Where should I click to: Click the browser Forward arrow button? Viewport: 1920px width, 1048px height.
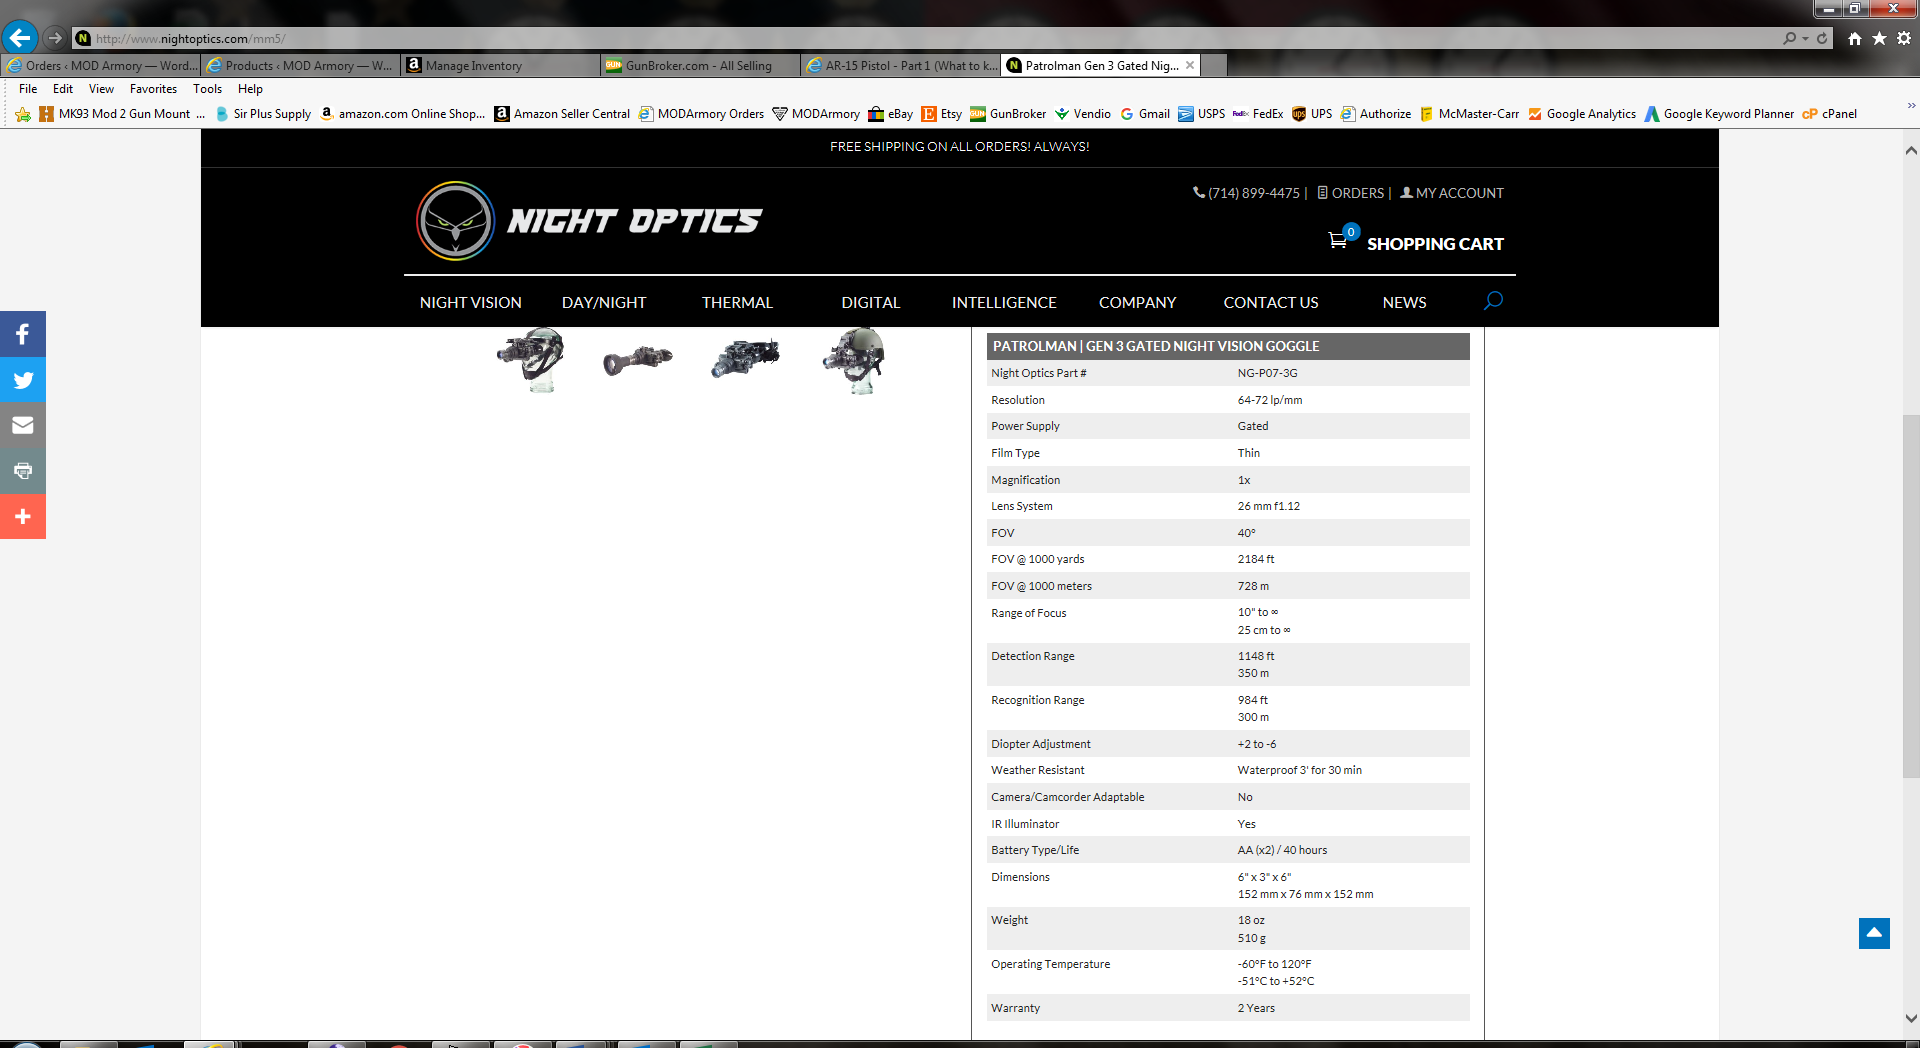(x=55, y=38)
